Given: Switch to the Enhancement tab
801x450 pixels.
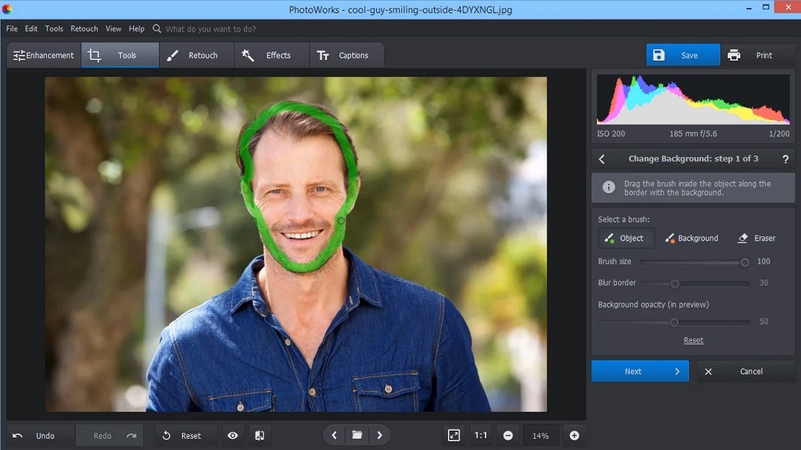Looking at the screenshot, I should pyautogui.click(x=44, y=55).
